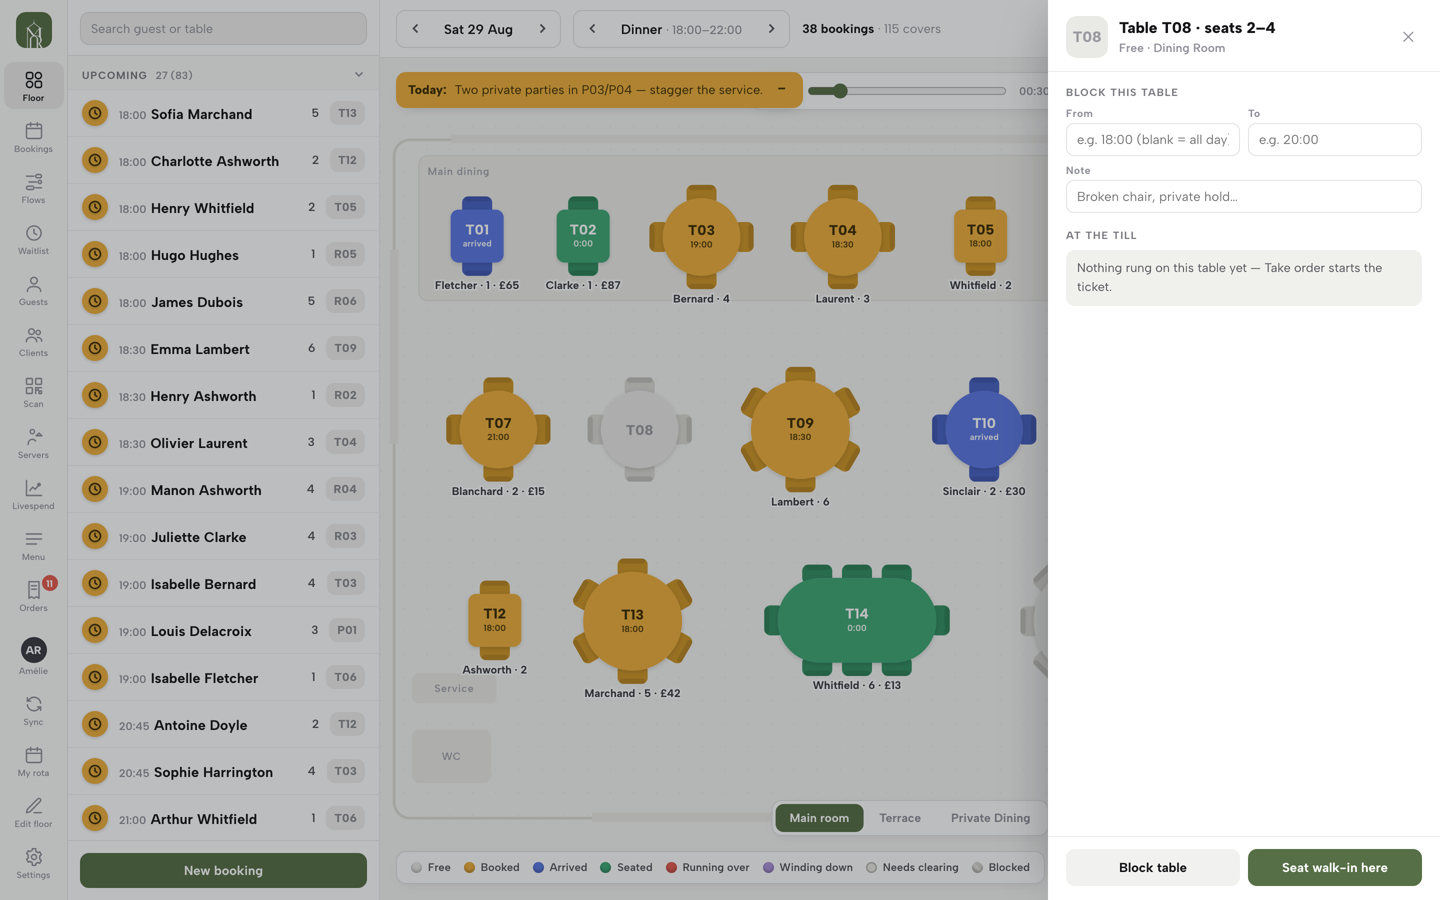
Task: Open the Bookings sidebar icon
Action: tap(33, 137)
